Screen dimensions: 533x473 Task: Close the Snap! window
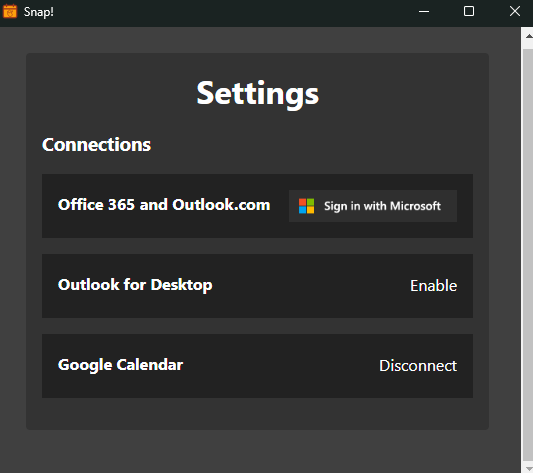tap(514, 12)
